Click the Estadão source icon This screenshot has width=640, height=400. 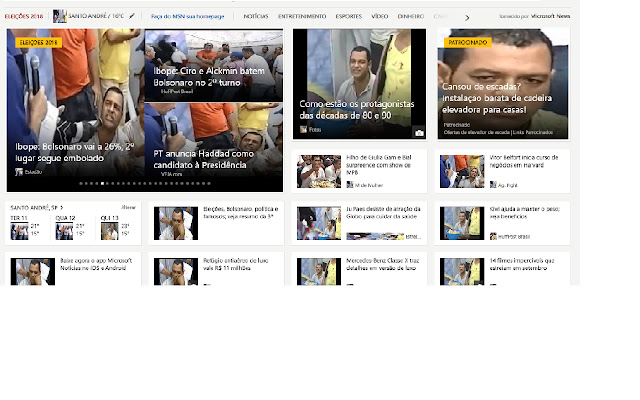click(19, 172)
